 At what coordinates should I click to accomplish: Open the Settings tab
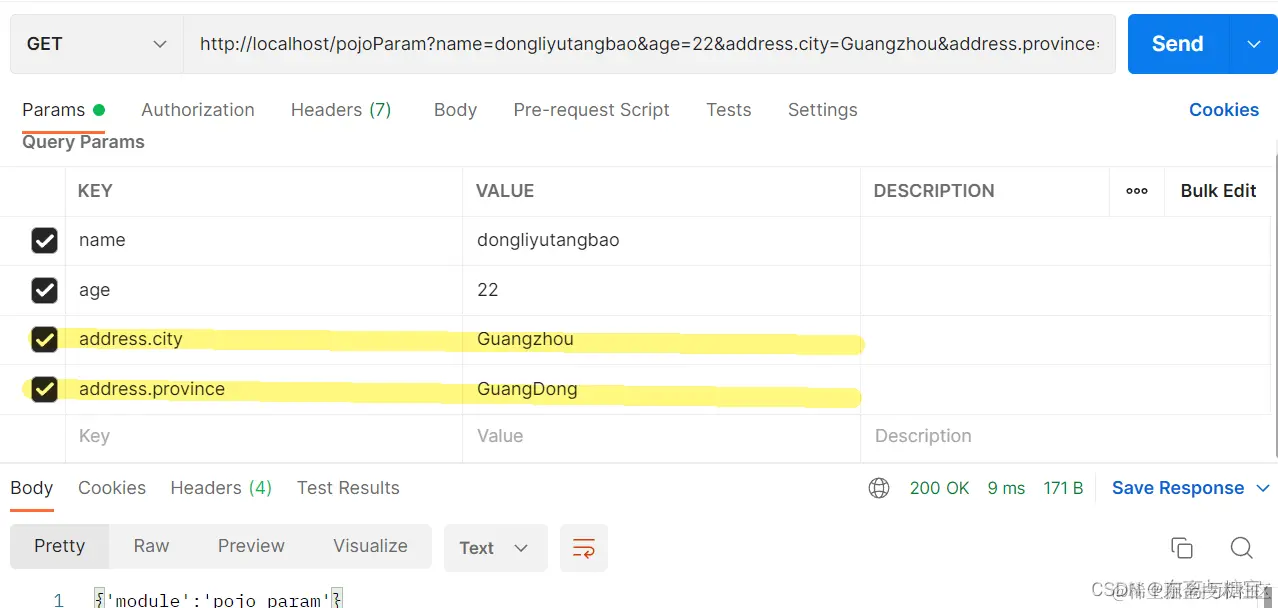[822, 110]
